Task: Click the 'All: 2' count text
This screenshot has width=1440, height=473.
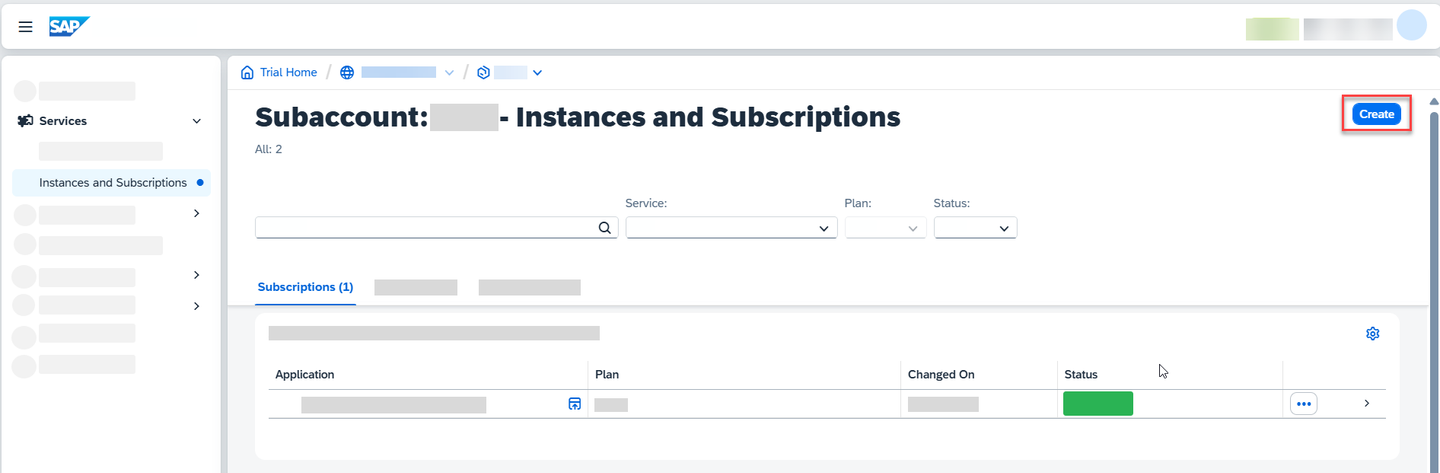Action: pyautogui.click(x=269, y=149)
